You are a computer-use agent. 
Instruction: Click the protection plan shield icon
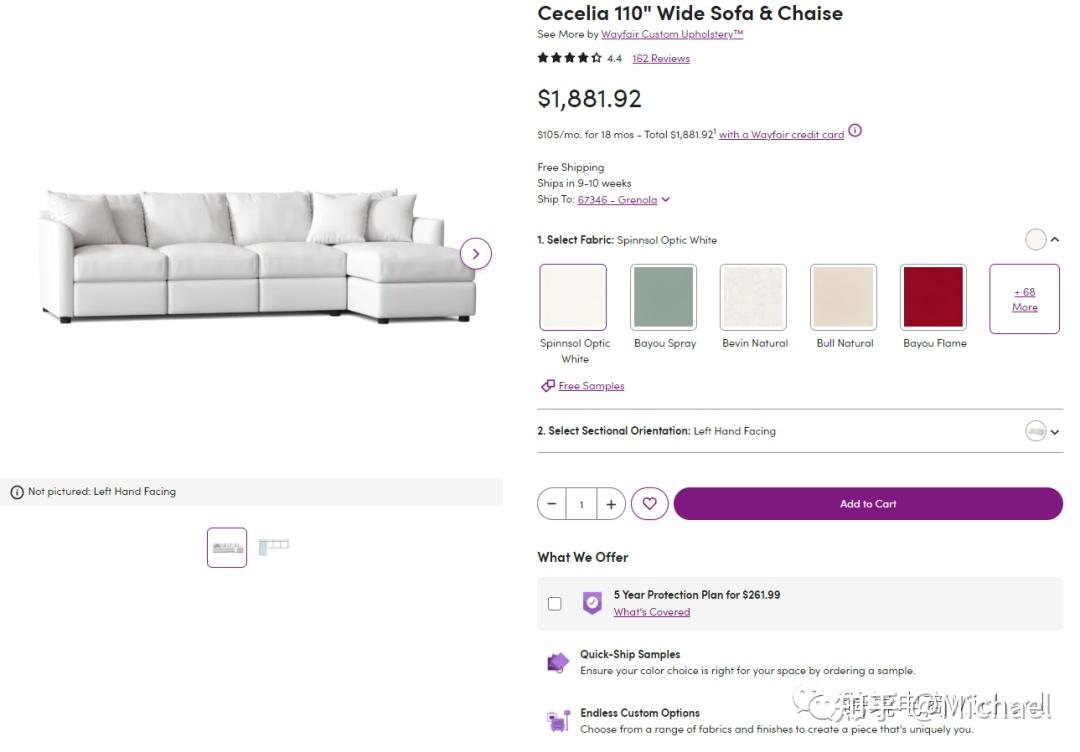pyautogui.click(x=592, y=603)
